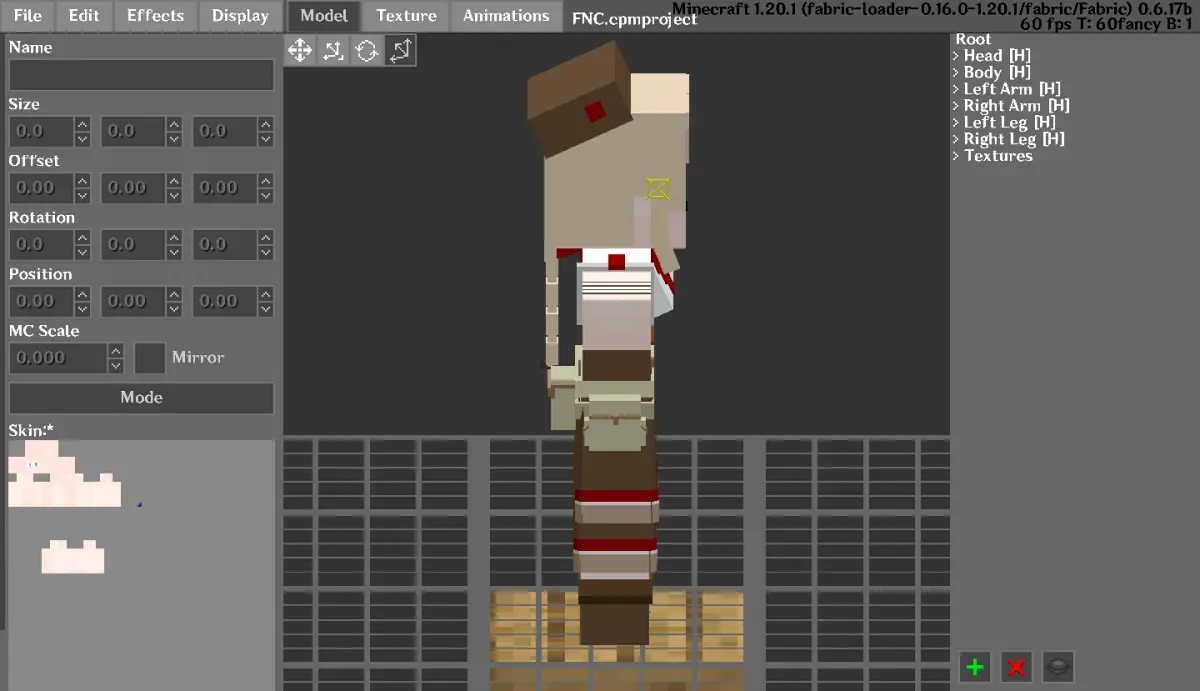Click the green plus add-part button
1200x691 pixels.
click(x=975, y=667)
